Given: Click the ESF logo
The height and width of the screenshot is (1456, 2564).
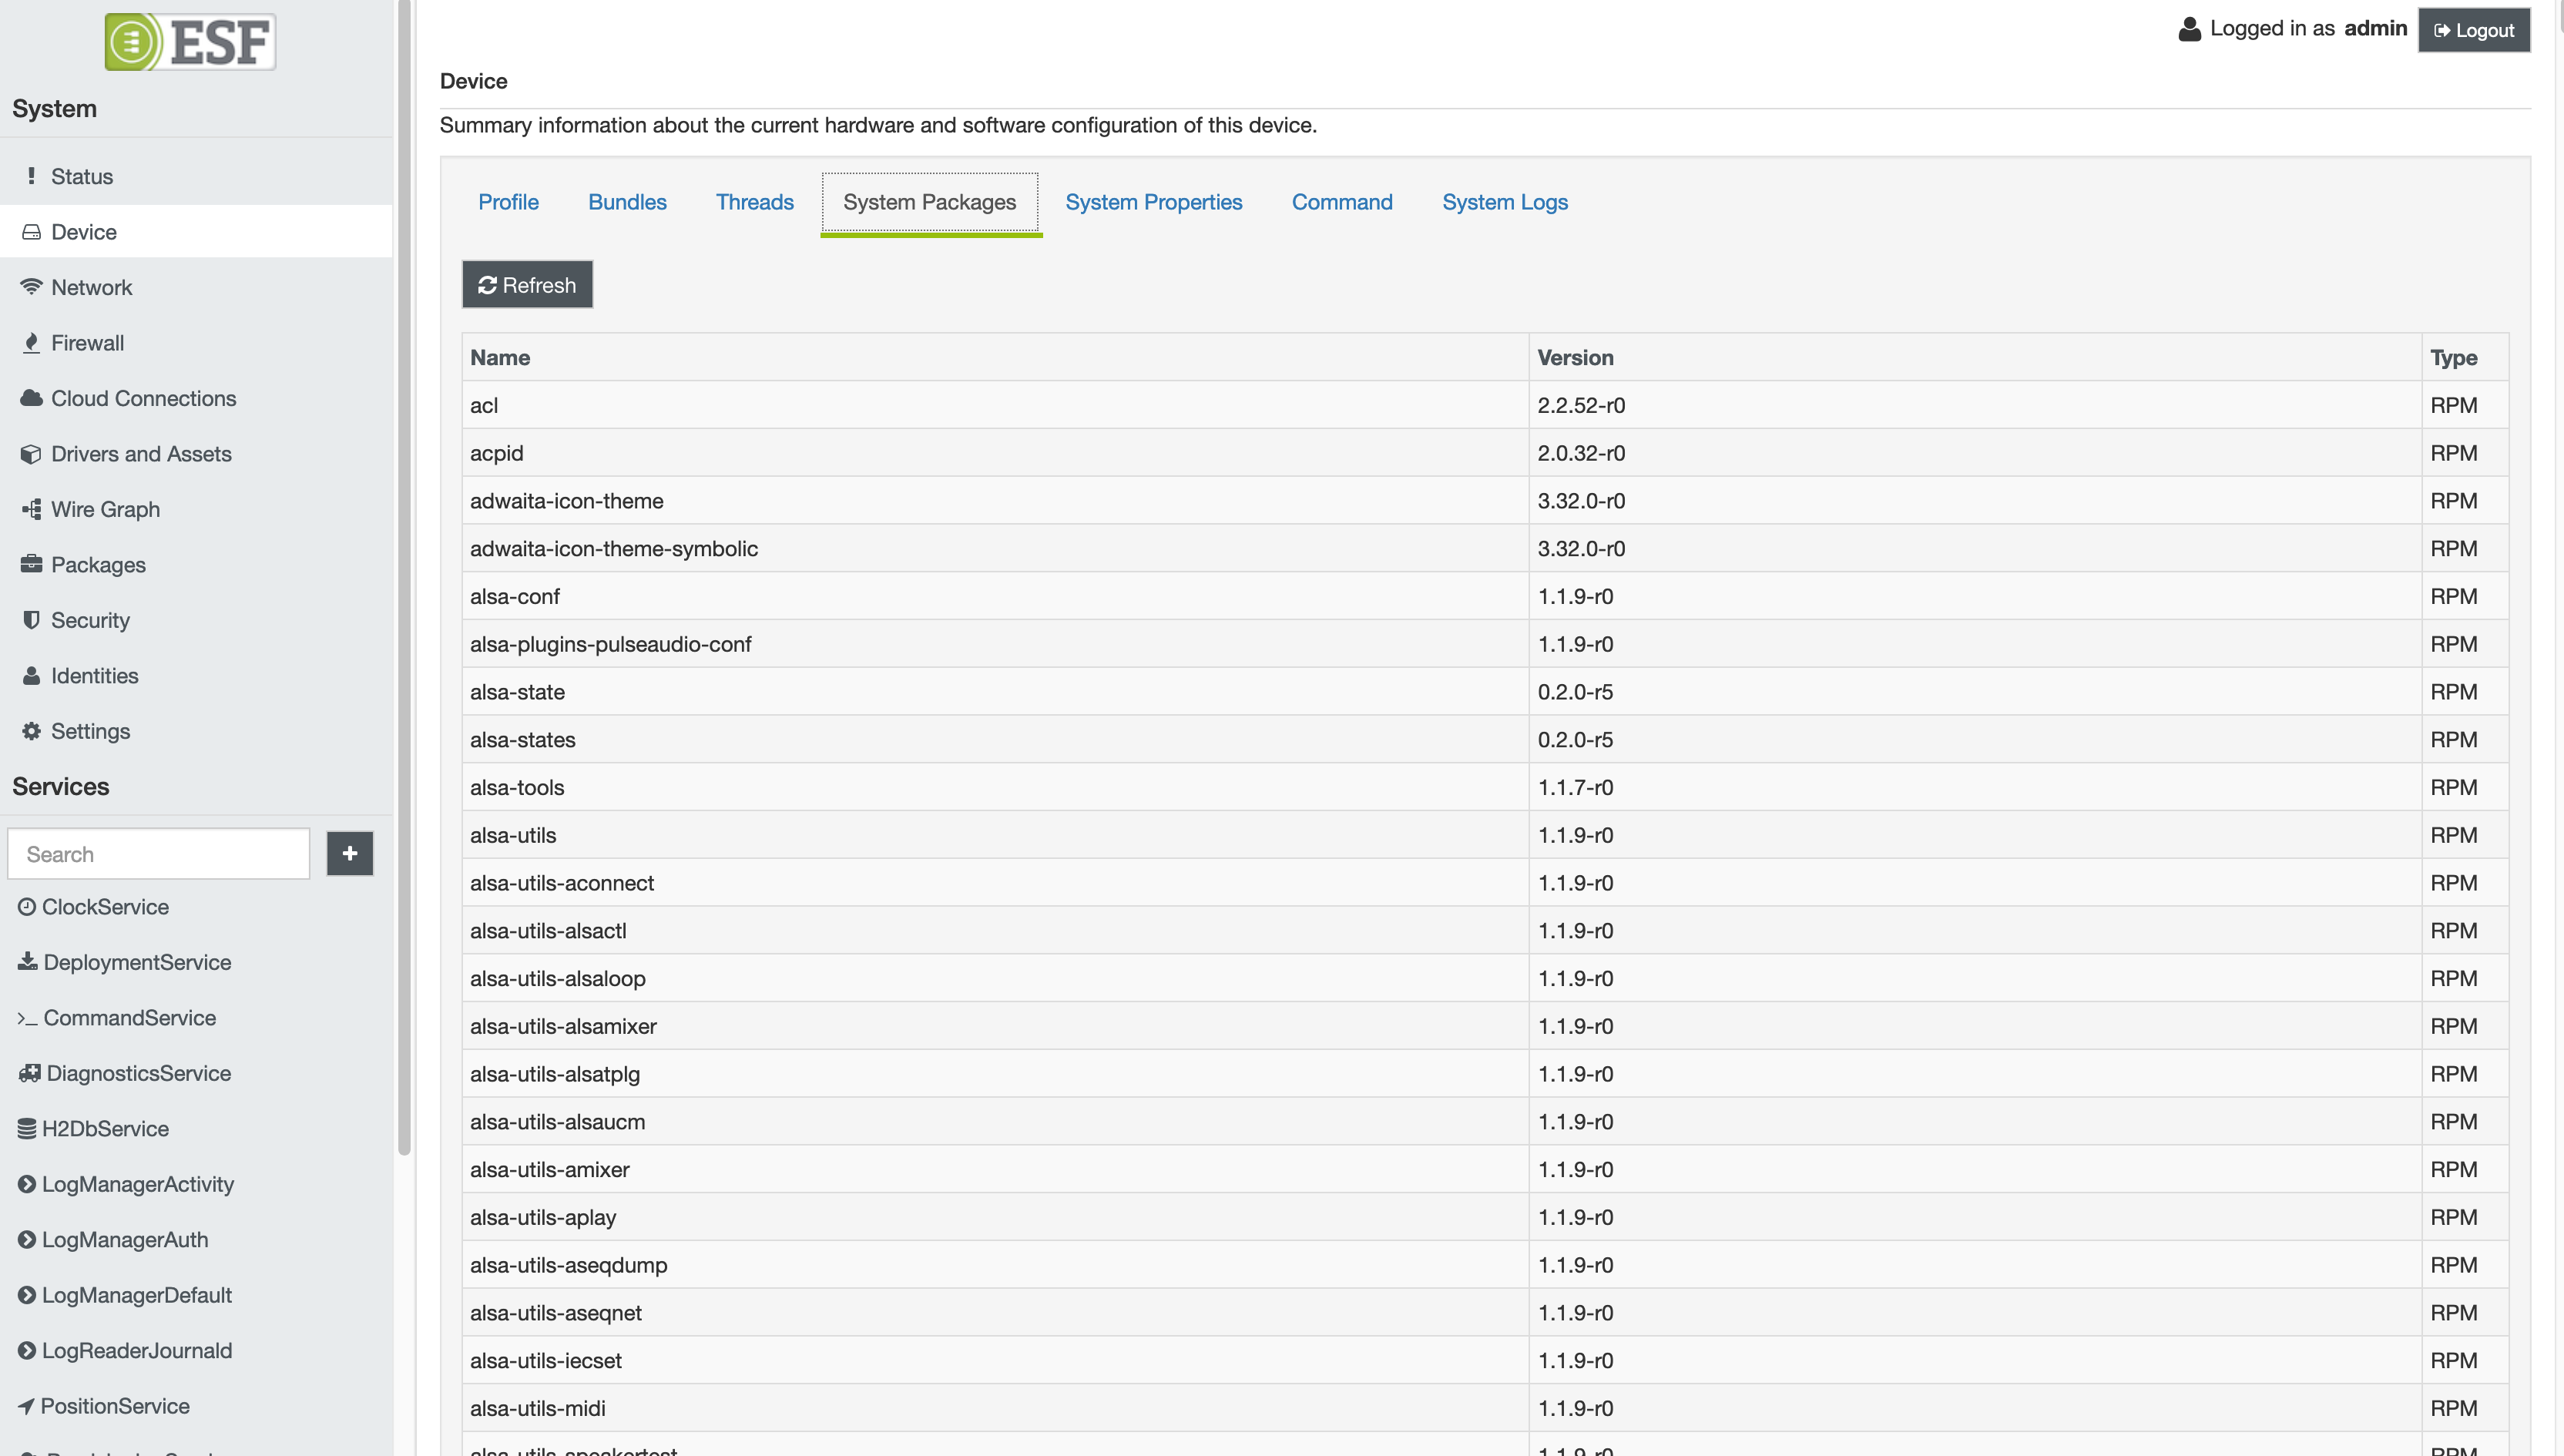Looking at the screenshot, I should [190, 42].
